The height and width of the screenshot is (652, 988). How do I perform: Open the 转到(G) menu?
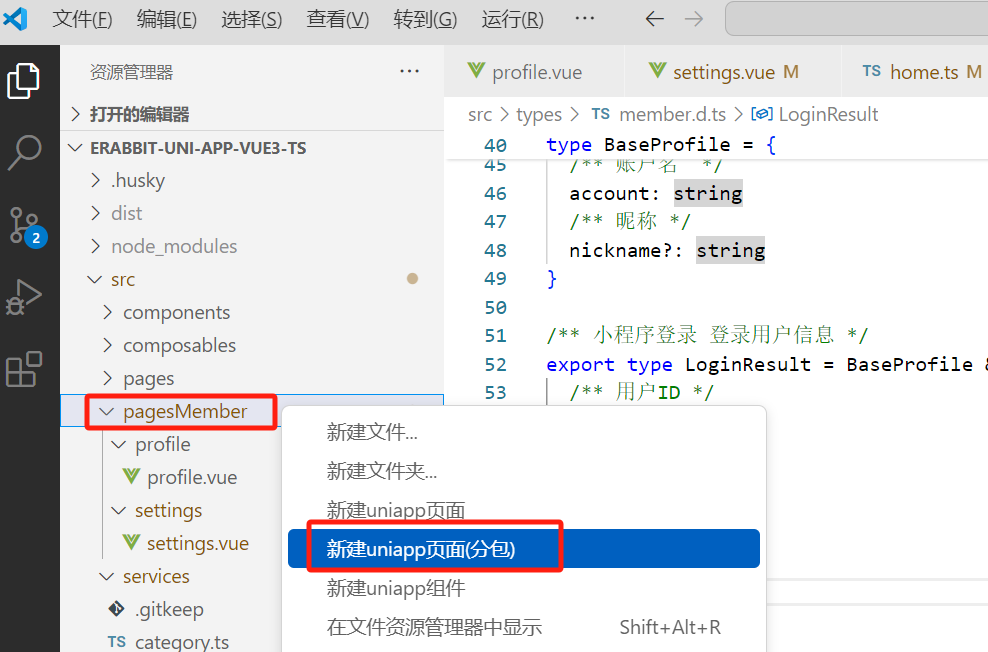click(x=425, y=19)
